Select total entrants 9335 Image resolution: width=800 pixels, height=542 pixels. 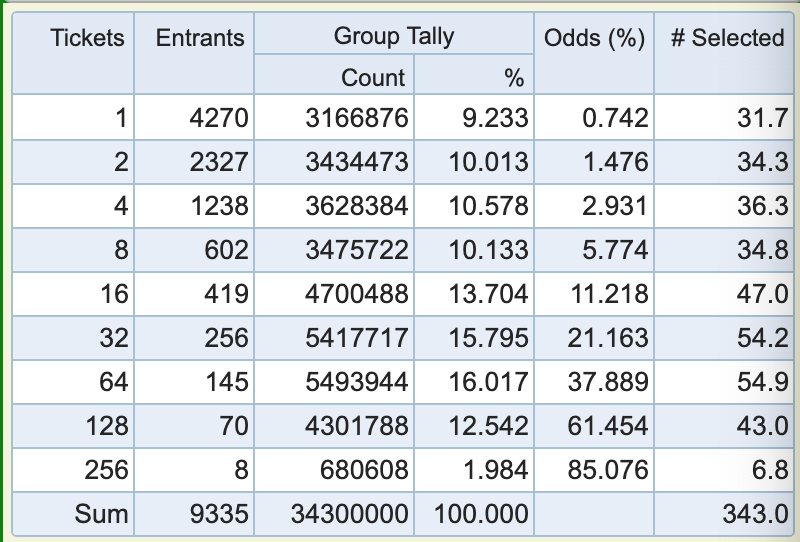click(219, 514)
